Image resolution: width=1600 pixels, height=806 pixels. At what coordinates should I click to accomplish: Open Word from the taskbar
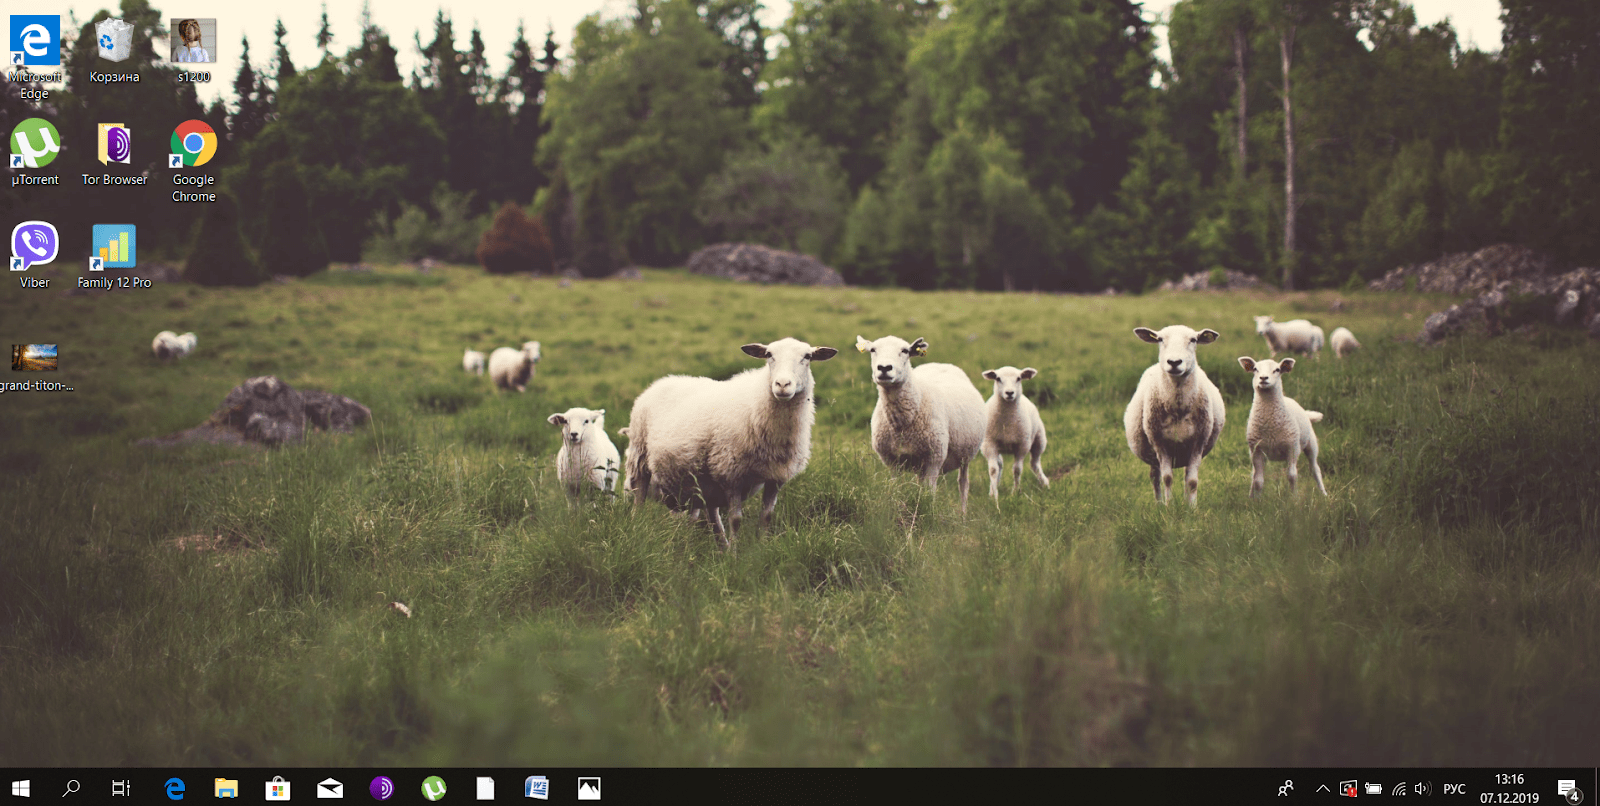click(537, 788)
